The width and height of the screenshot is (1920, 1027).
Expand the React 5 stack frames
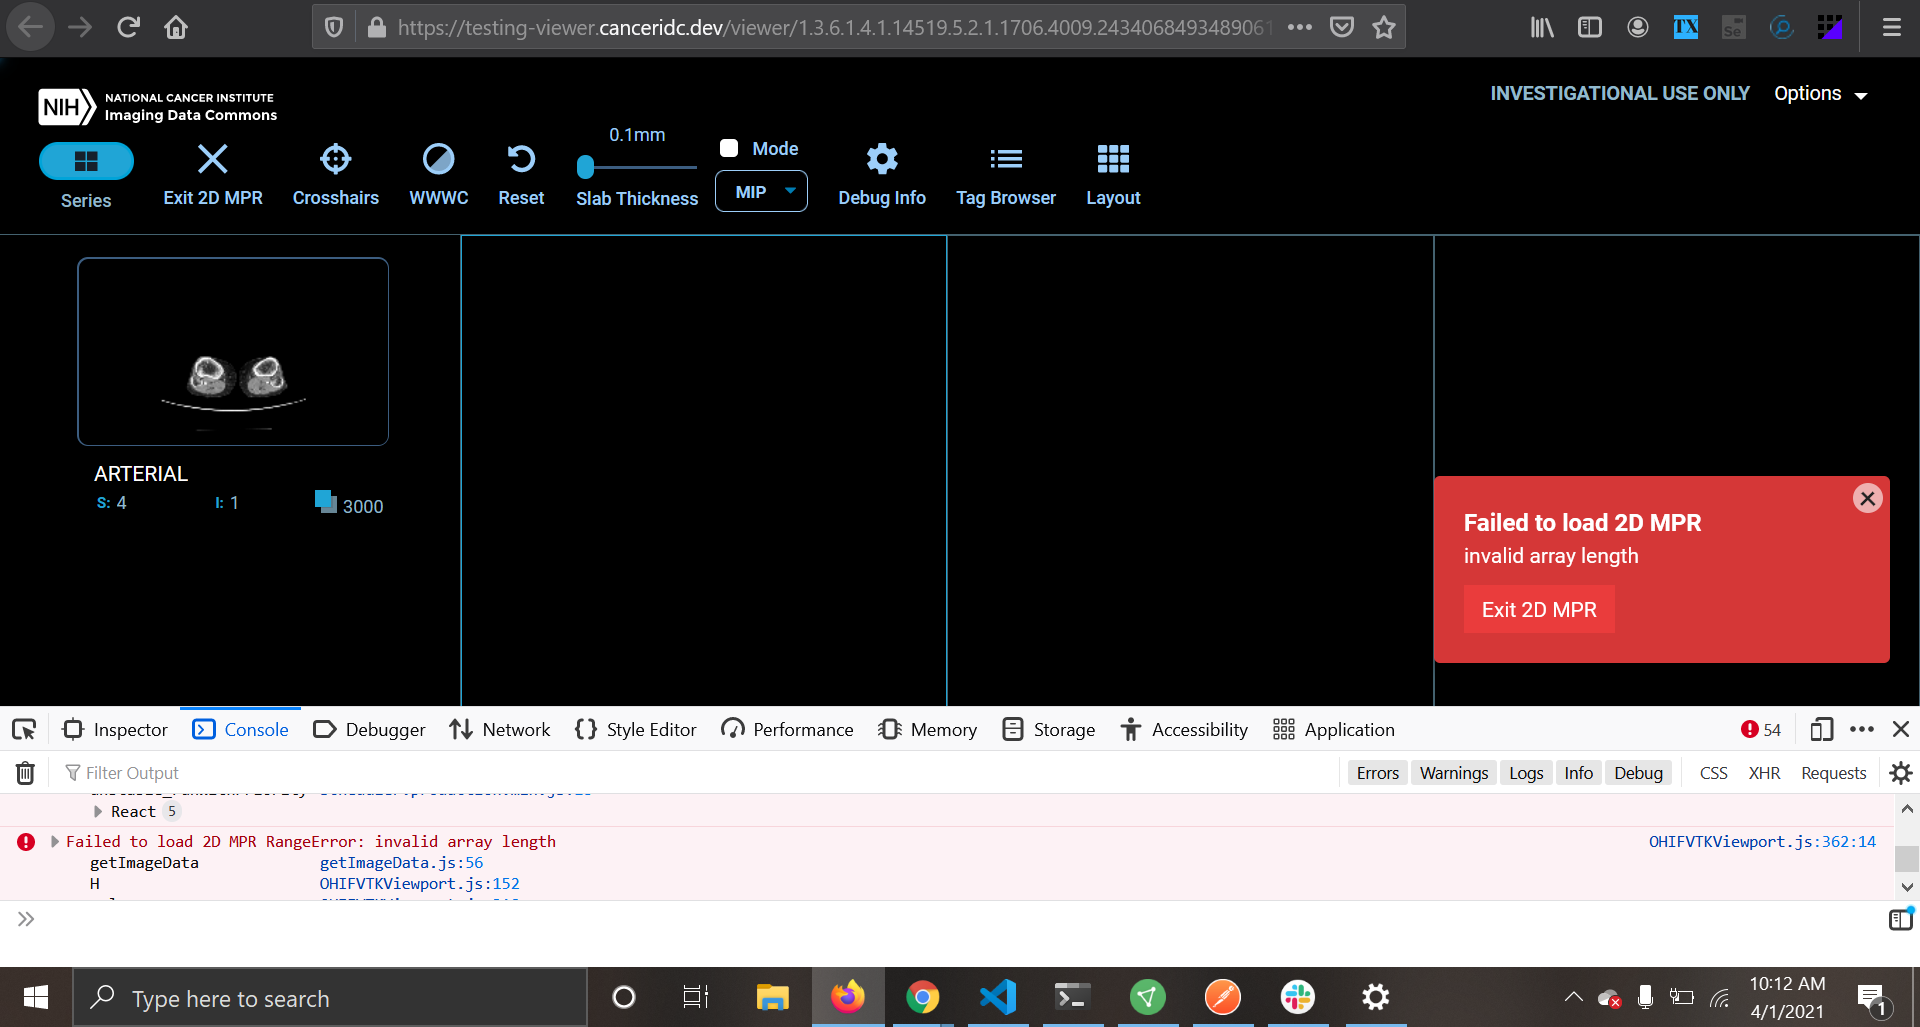(98, 812)
